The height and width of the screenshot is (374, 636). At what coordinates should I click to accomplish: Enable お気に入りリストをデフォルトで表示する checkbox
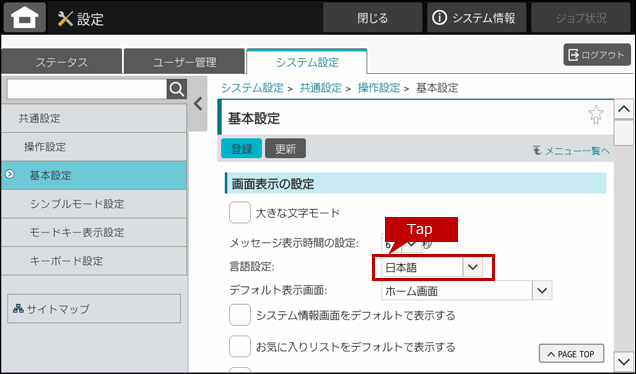pos(240,347)
